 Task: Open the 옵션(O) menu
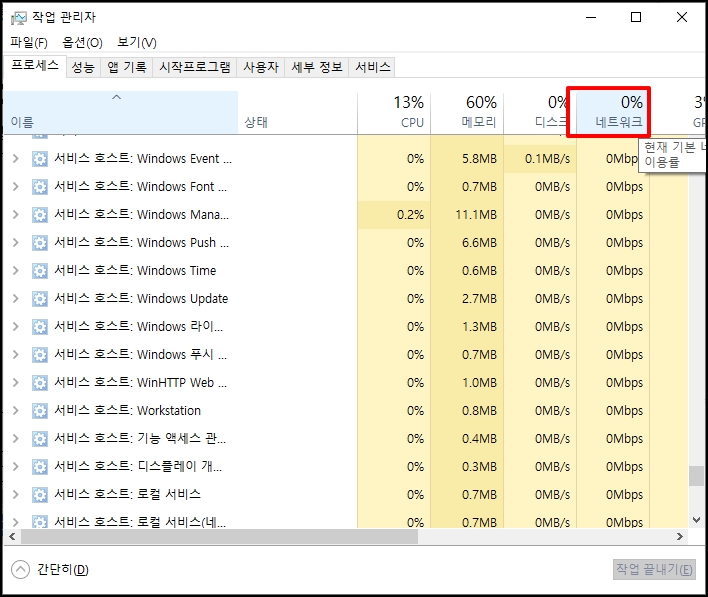click(82, 42)
